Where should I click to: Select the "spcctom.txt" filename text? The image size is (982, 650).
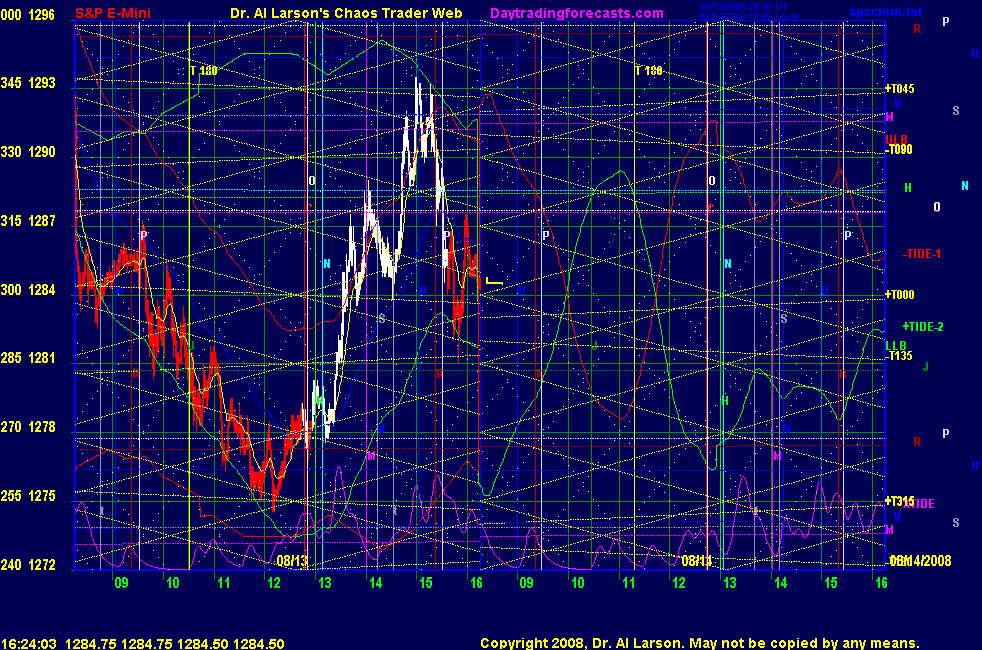pyautogui.click(x=886, y=11)
